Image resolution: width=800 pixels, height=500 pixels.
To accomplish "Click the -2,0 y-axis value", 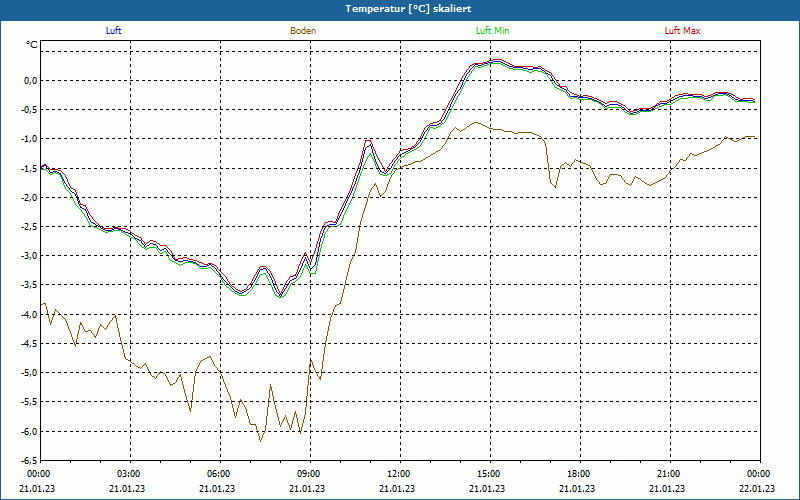I will [30, 197].
